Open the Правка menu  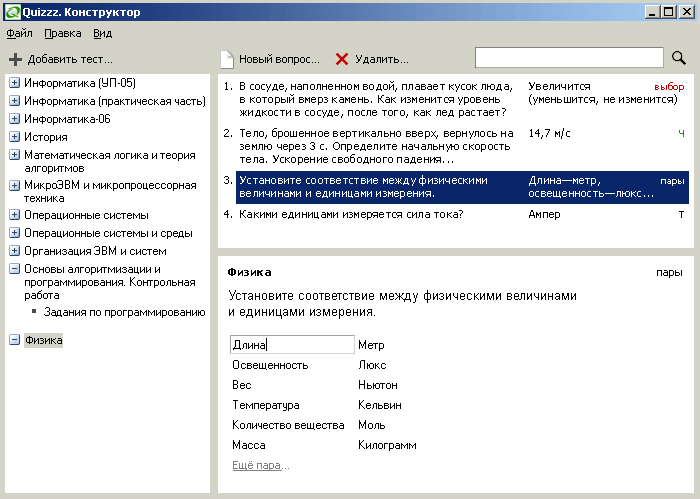click(62, 33)
